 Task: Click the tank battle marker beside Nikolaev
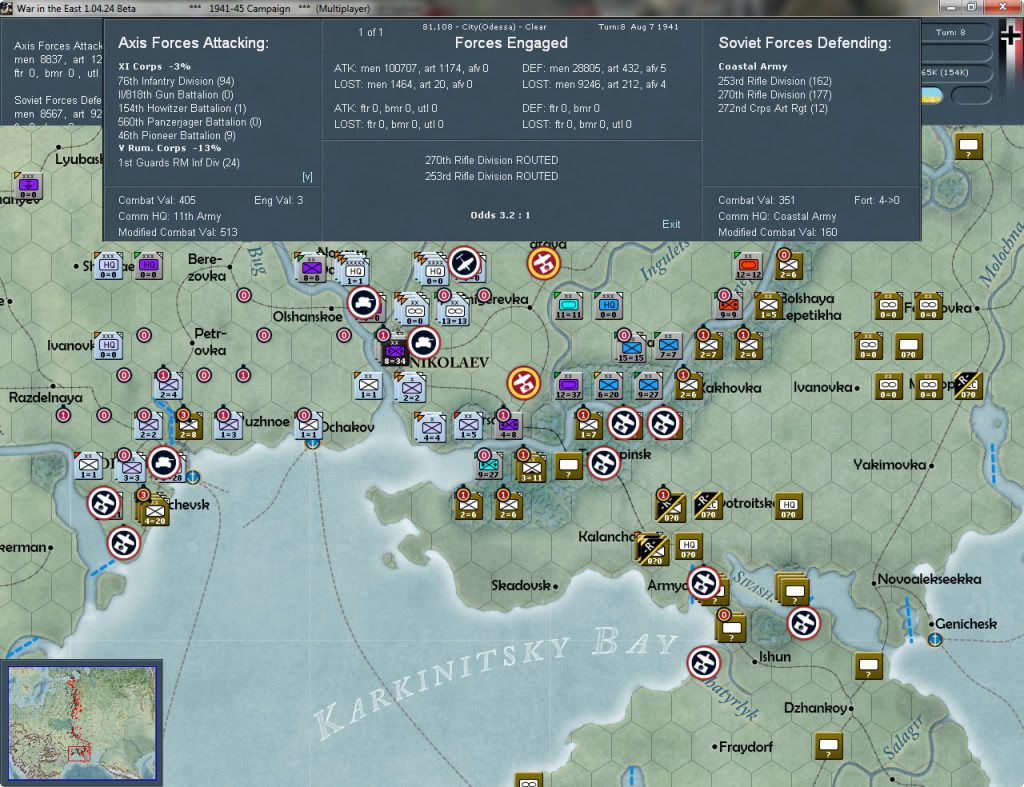tap(423, 342)
